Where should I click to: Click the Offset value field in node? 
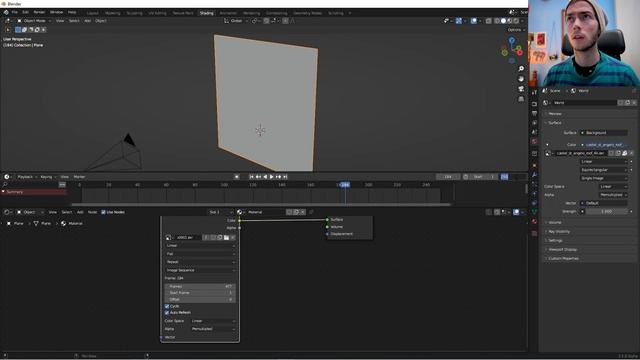tap(200, 300)
